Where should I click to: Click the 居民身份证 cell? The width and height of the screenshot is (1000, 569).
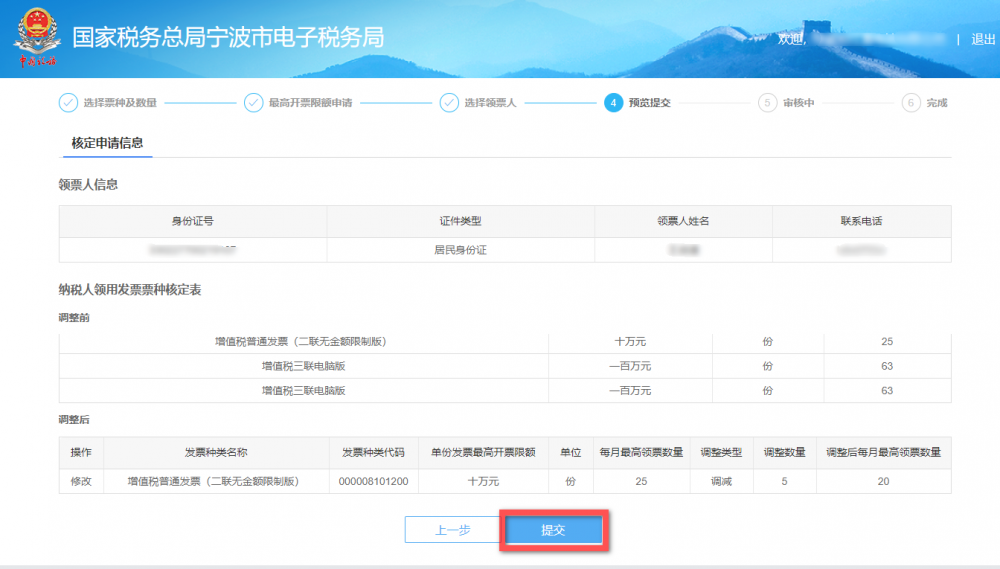pyautogui.click(x=461, y=250)
